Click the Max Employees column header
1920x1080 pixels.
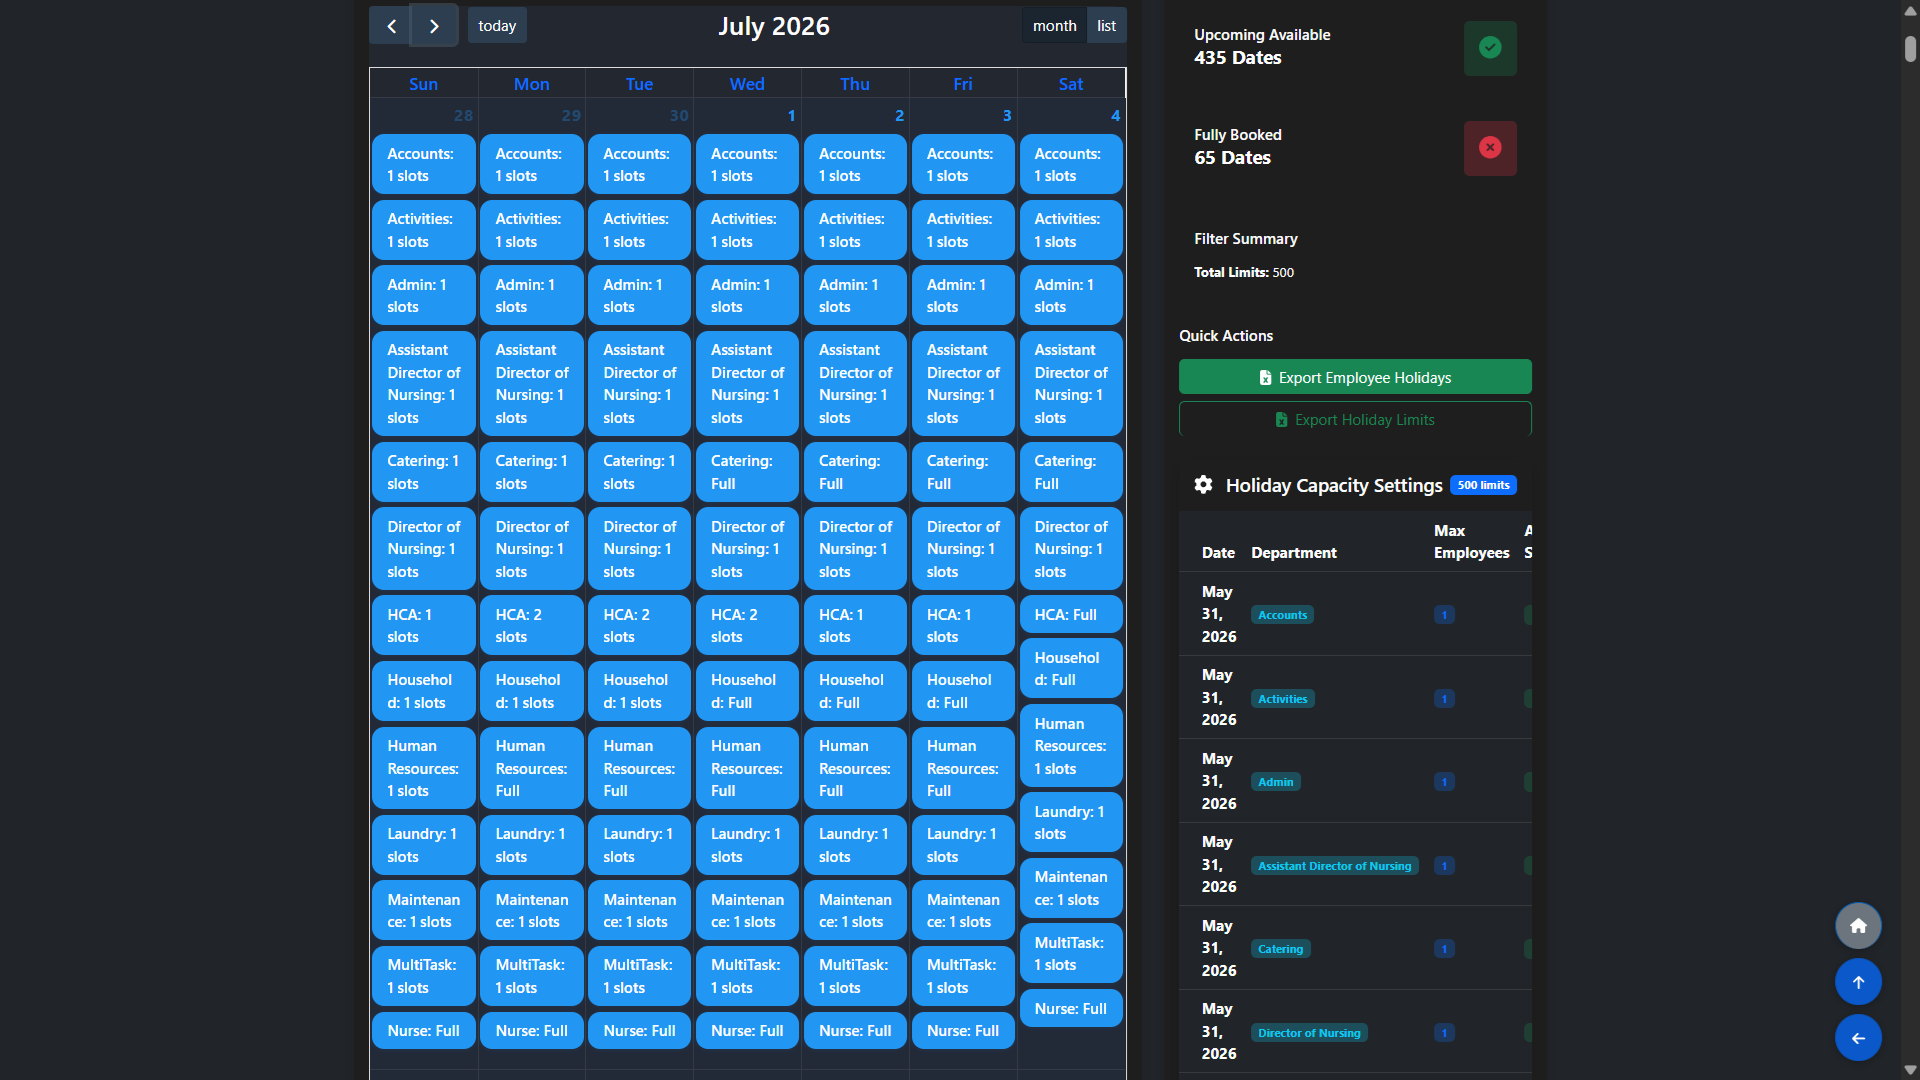tap(1471, 542)
